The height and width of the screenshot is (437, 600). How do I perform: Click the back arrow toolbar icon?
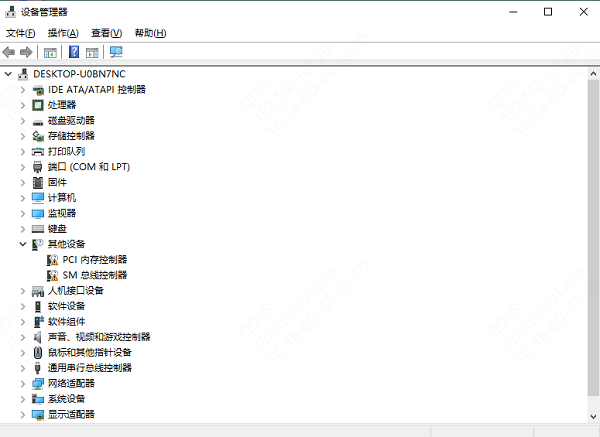(9, 52)
